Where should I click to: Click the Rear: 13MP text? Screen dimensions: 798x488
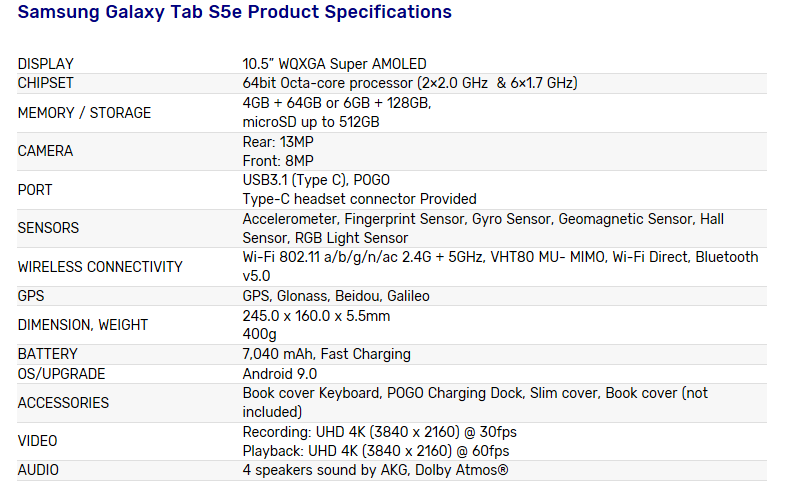[x=278, y=142]
